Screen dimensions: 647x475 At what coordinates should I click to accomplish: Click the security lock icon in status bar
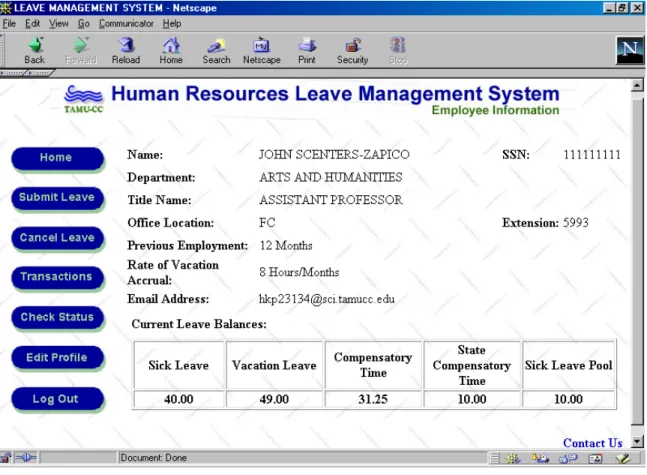click(x=6, y=458)
